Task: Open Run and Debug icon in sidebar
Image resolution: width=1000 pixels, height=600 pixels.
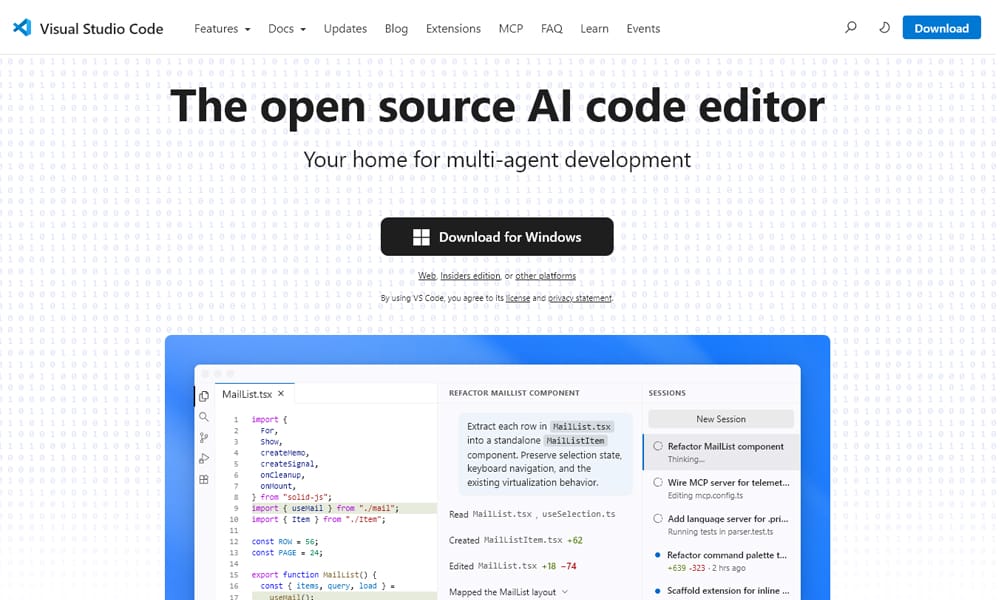Action: click(204, 458)
